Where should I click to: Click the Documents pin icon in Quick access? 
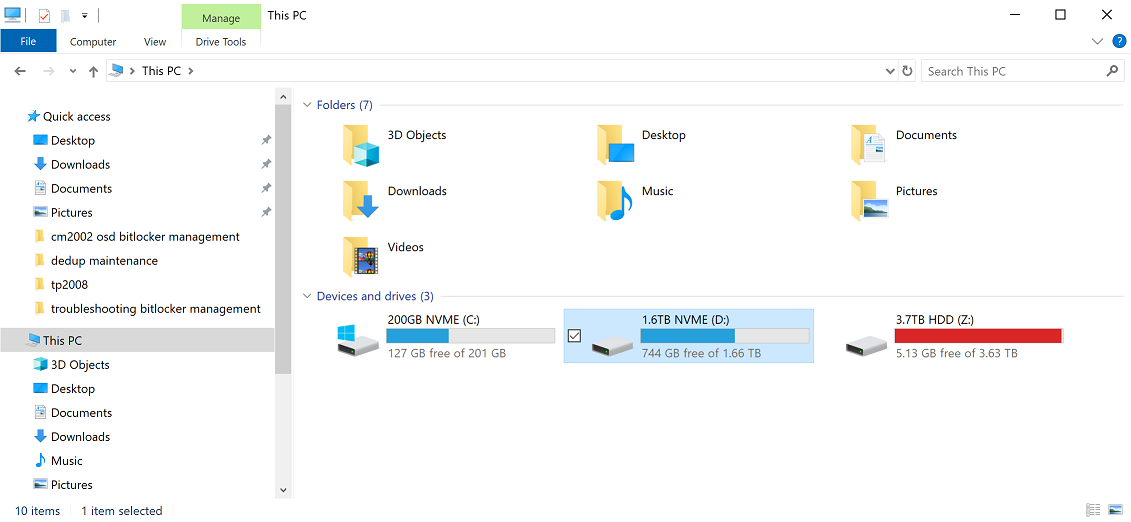pos(266,188)
